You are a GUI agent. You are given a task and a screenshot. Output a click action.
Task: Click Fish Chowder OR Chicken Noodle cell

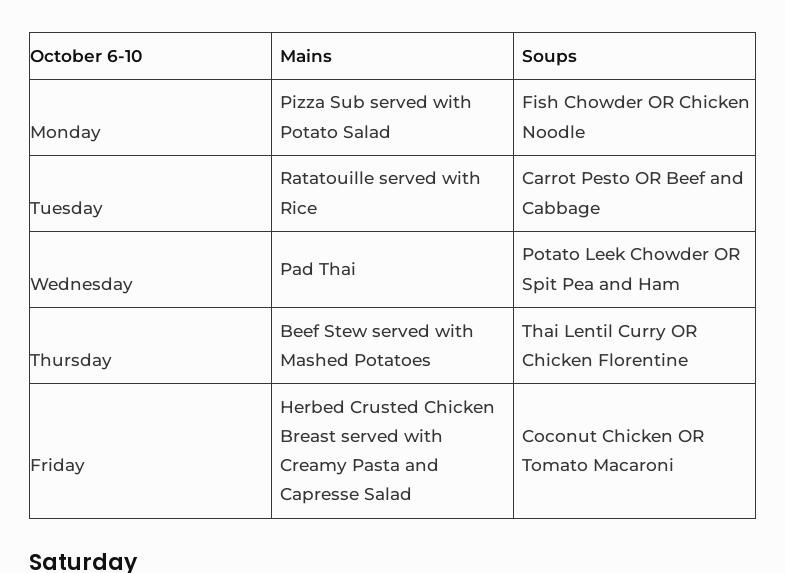tap(634, 118)
